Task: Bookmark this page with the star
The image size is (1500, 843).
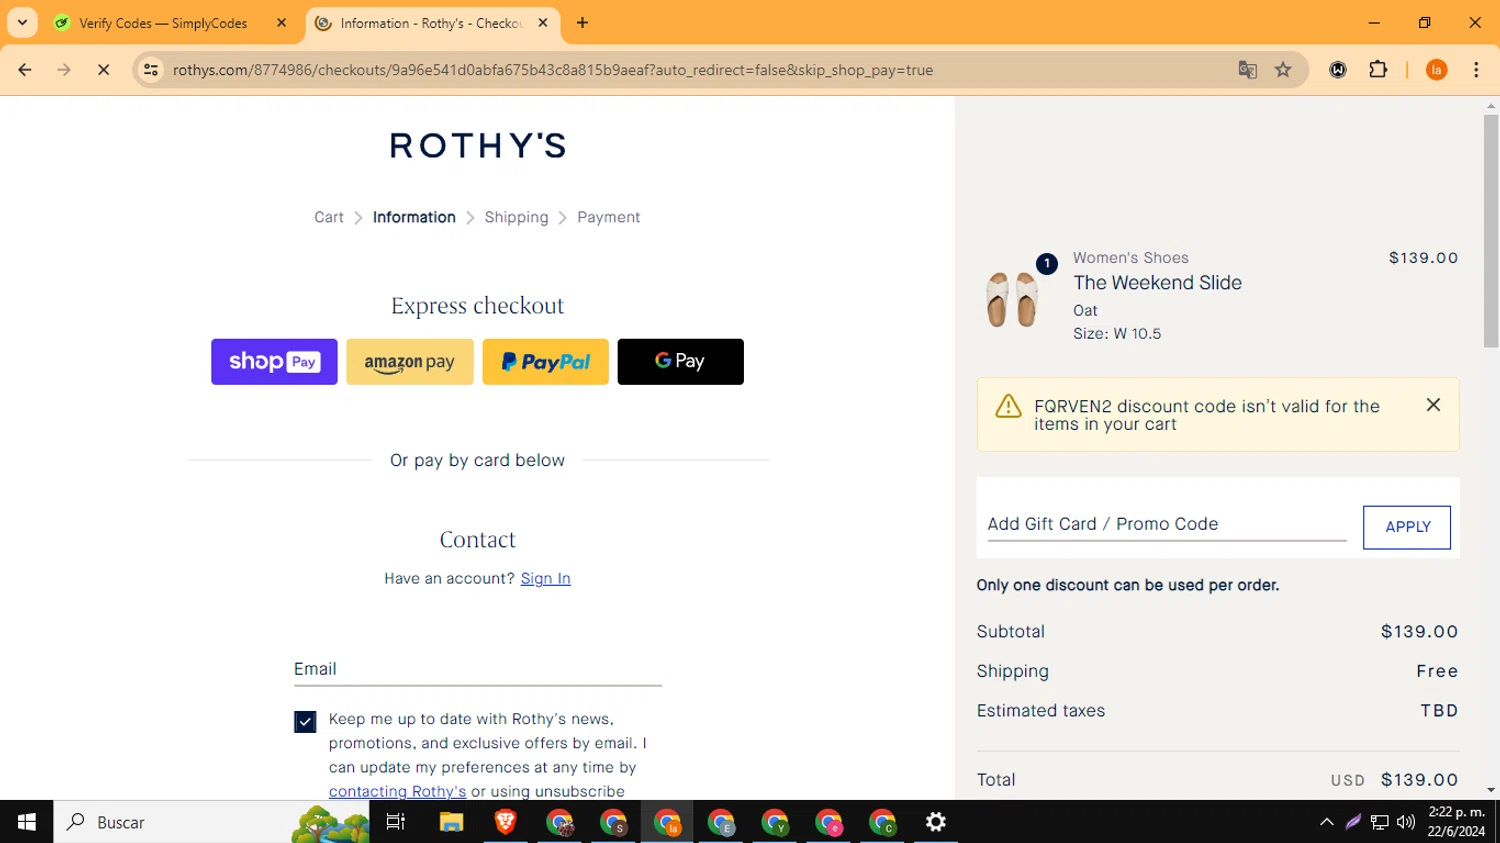Action: point(1283,70)
